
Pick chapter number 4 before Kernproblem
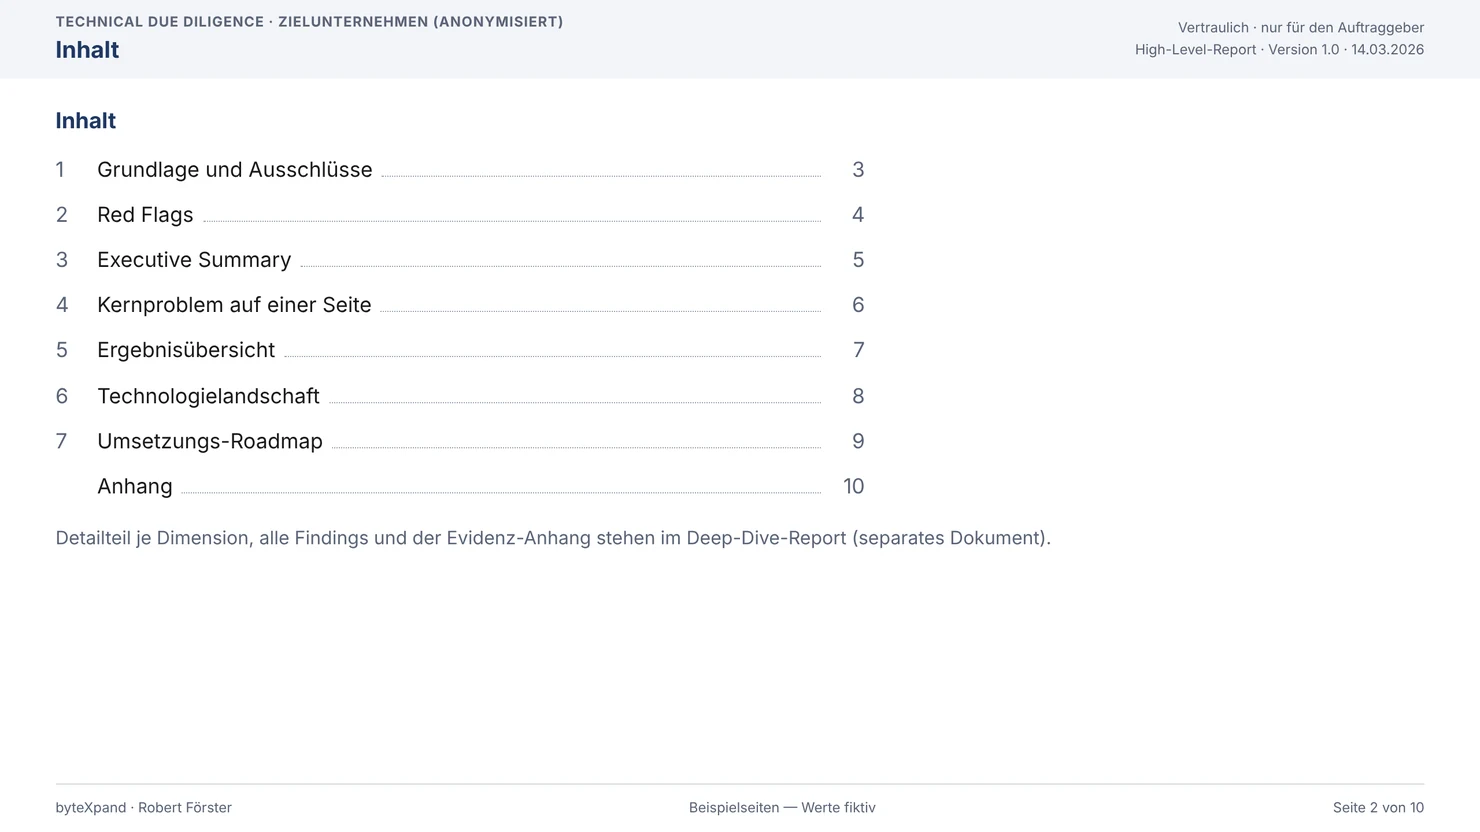[62, 305]
